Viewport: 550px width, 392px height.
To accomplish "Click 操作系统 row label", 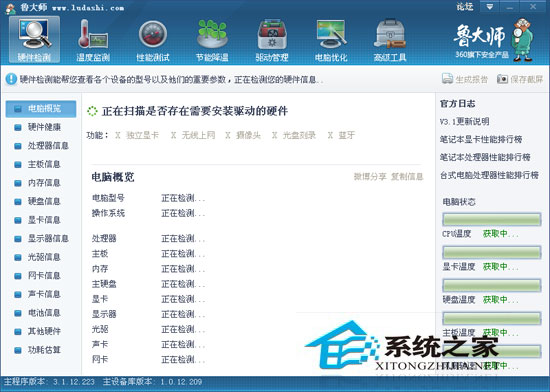I will pyautogui.click(x=108, y=213).
